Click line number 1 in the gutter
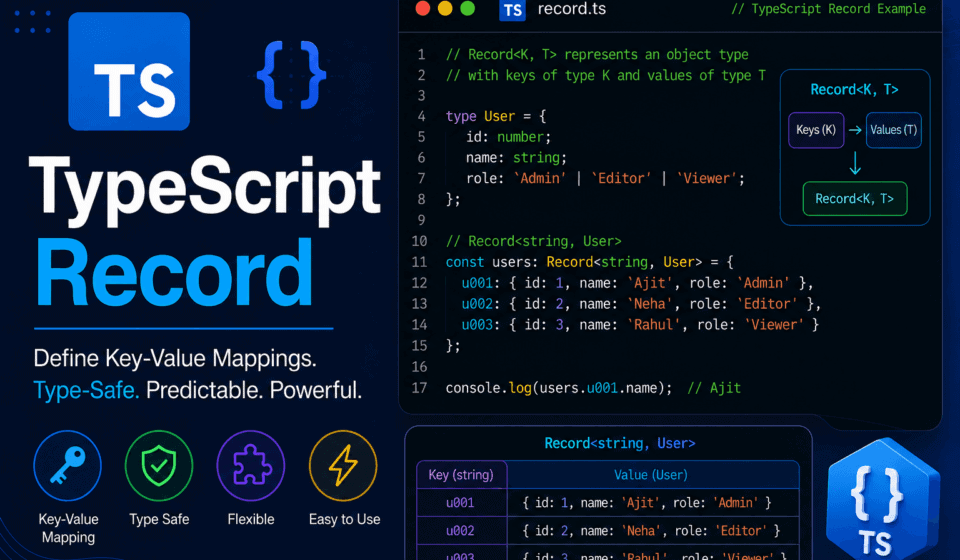The width and height of the screenshot is (960, 560). tap(421, 54)
